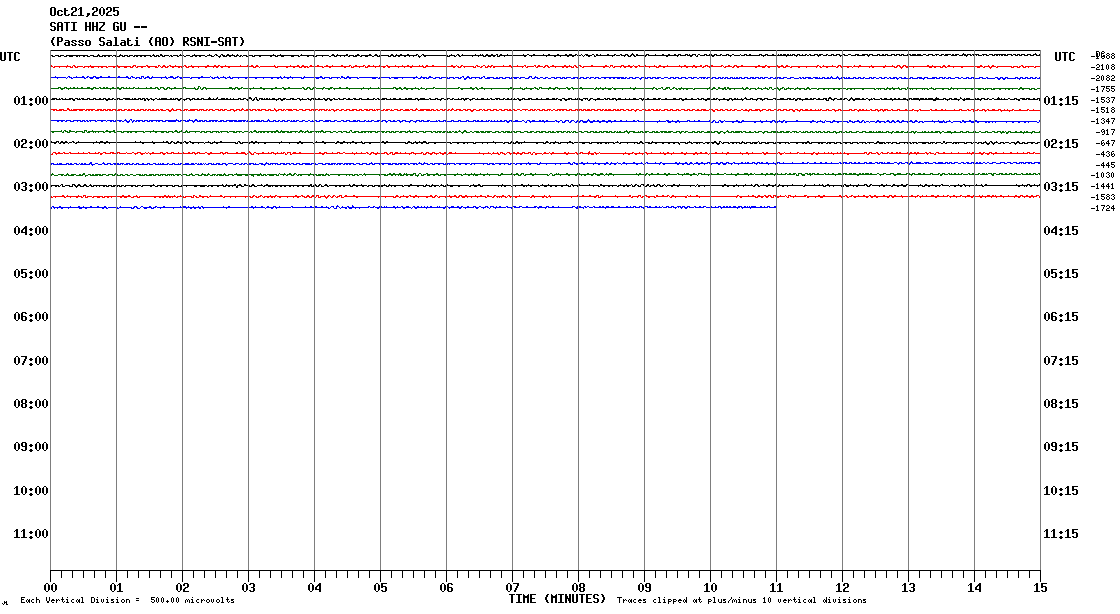Image resolution: width=1120 pixels, height=614 pixels.
Task: Click the Oct21,2025 date header
Action: [x=84, y=12]
